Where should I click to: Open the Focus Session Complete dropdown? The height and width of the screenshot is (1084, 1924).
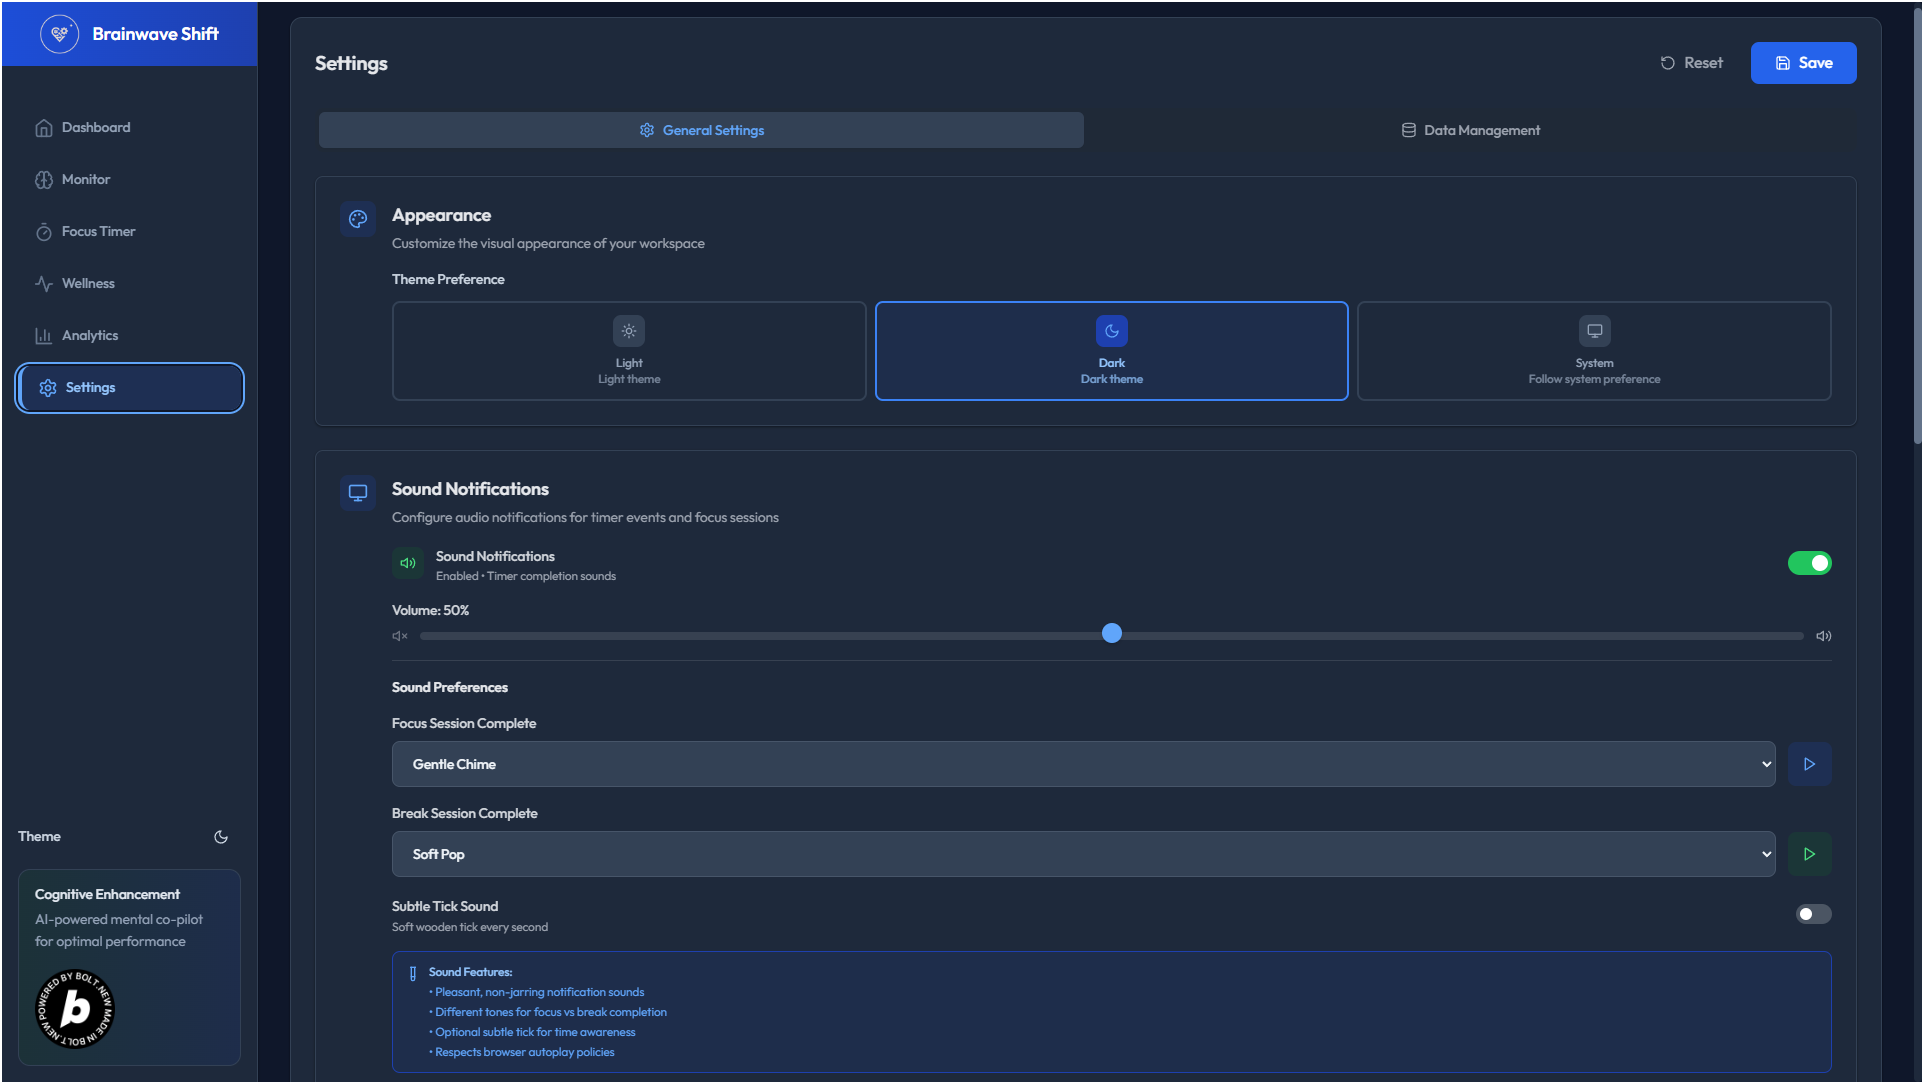1083,764
